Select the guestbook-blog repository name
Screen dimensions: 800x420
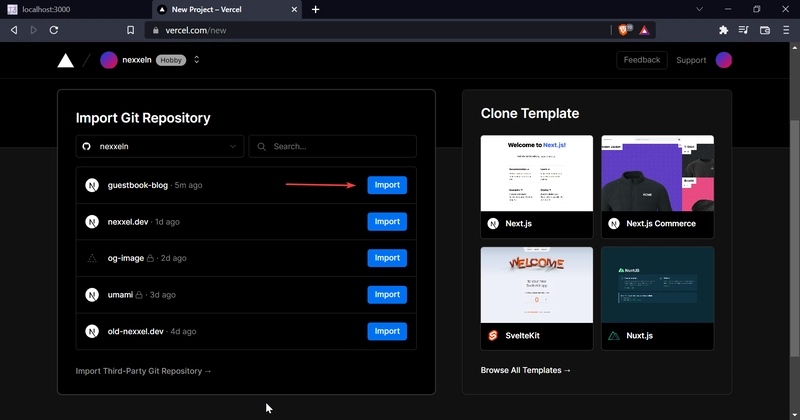point(138,185)
